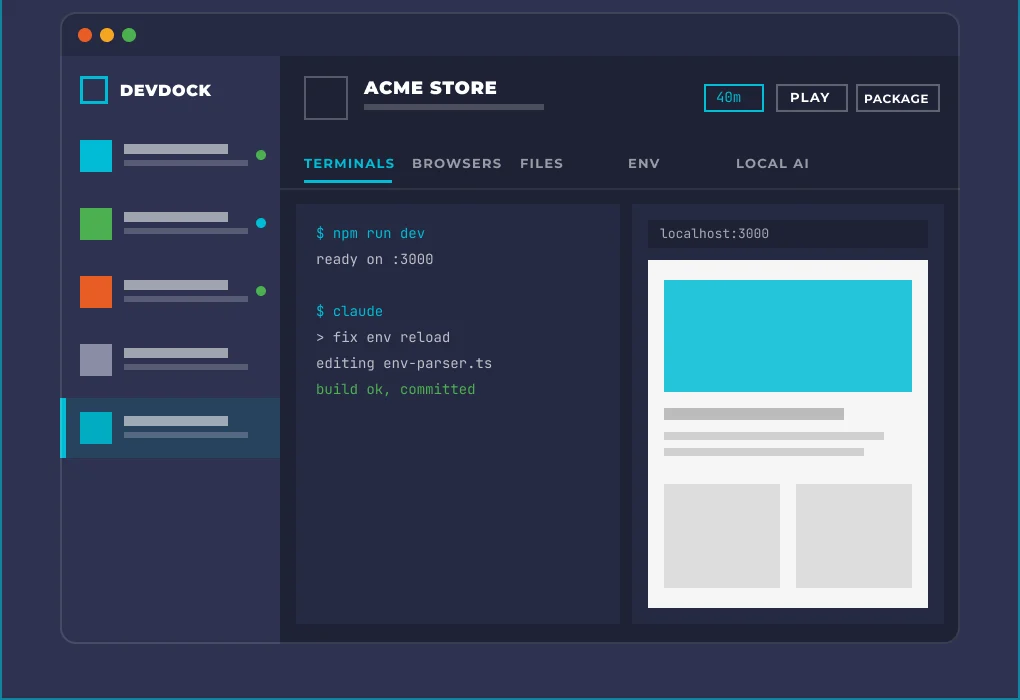The width and height of the screenshot is (1020, 700).
Task: Click the ACME STORE title
Action: pos(430,88)
